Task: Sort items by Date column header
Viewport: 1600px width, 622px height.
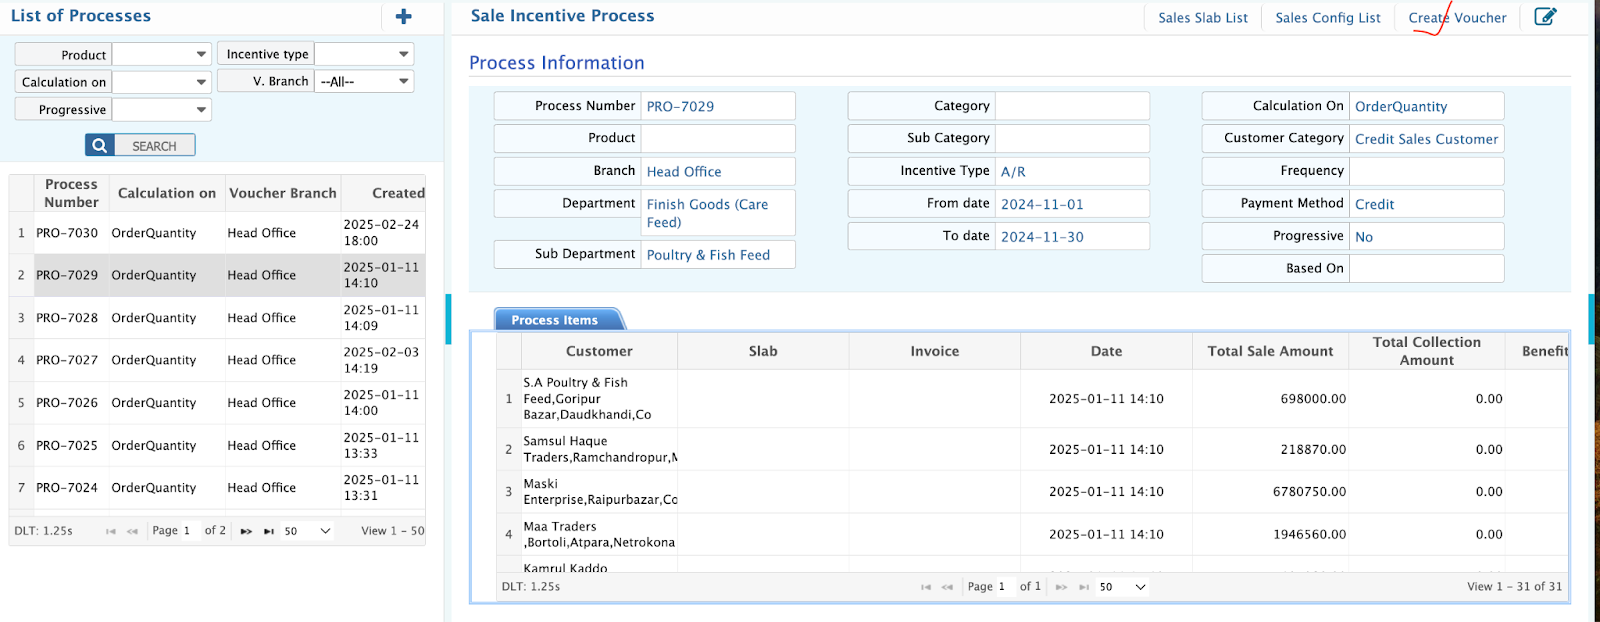Action: [x=1106, y=351]
